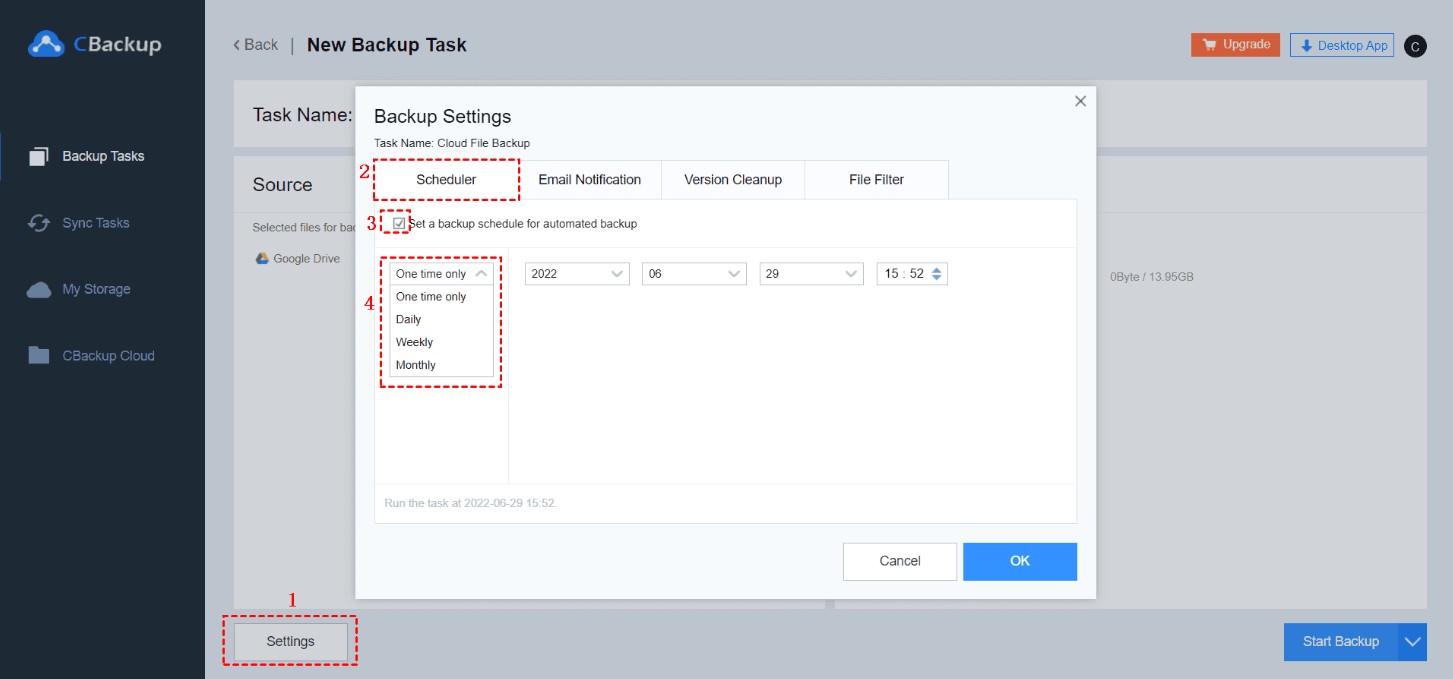Switch to the Email Notification tab
Viewport: 1453px width, 679px height.
(590, 180)
